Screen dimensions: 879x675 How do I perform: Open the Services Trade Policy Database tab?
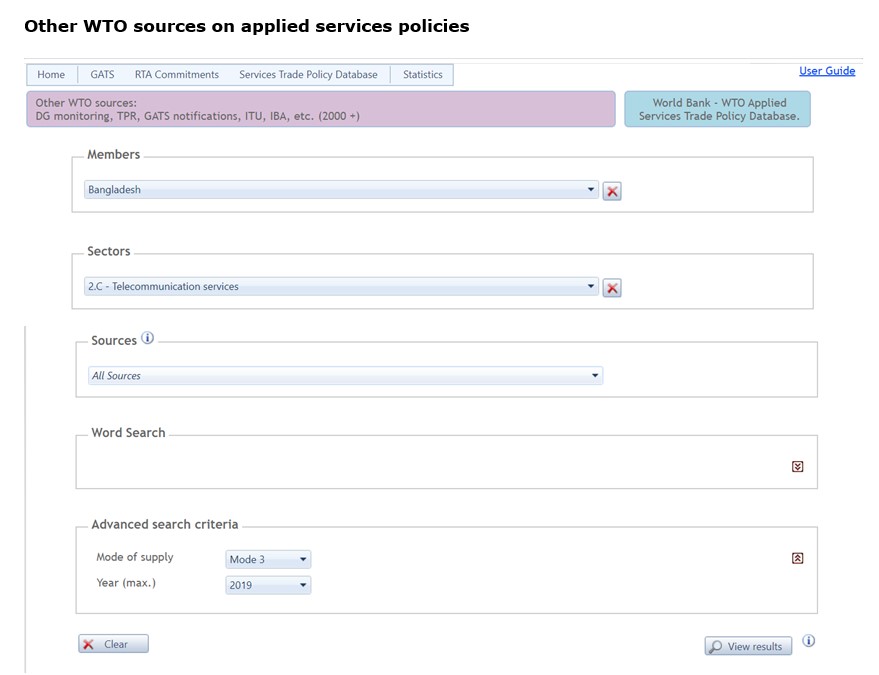[308, 75]
